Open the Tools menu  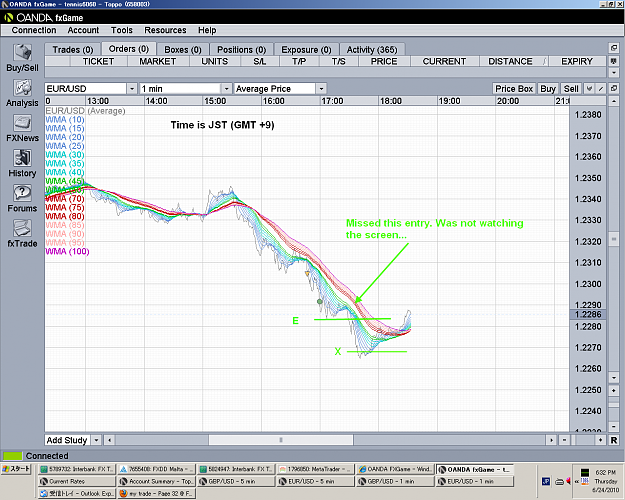click(122, 30)
